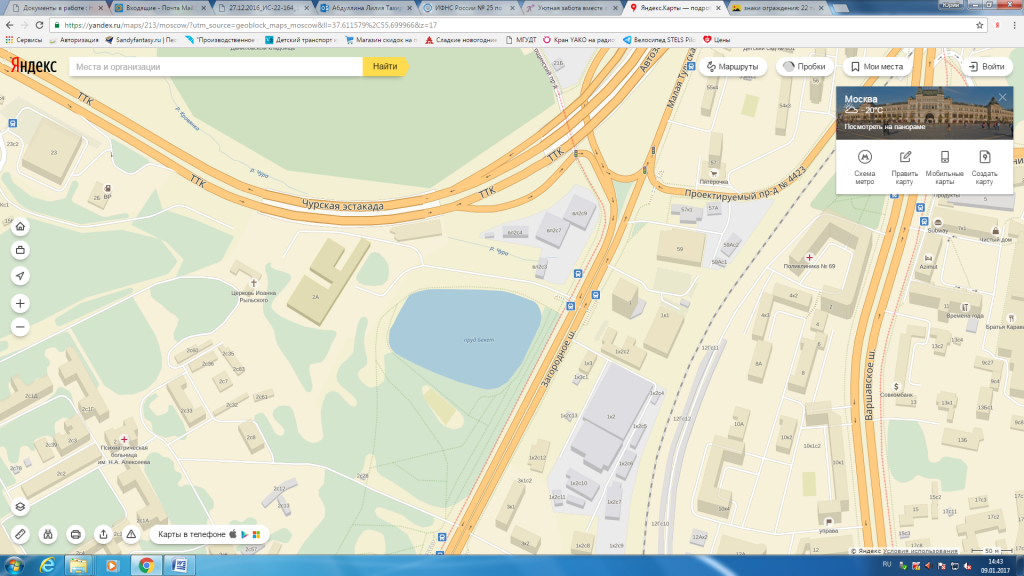Switch to the ИФНС России № 25 tab
The height and width of the screenshot is (576, 1024).
point(469,8)
